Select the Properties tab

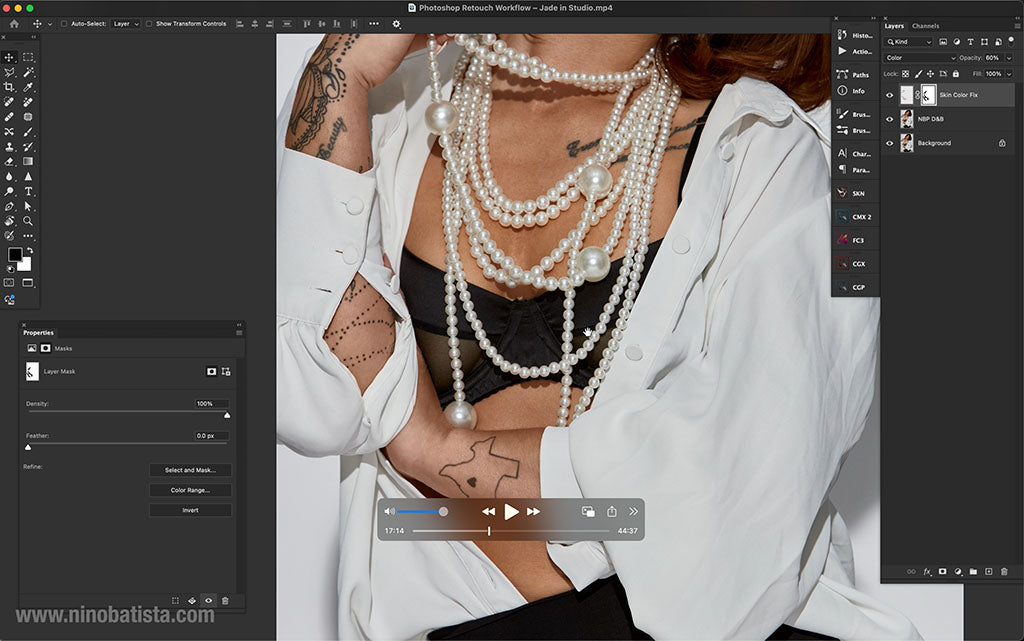[x=38, y=332]
